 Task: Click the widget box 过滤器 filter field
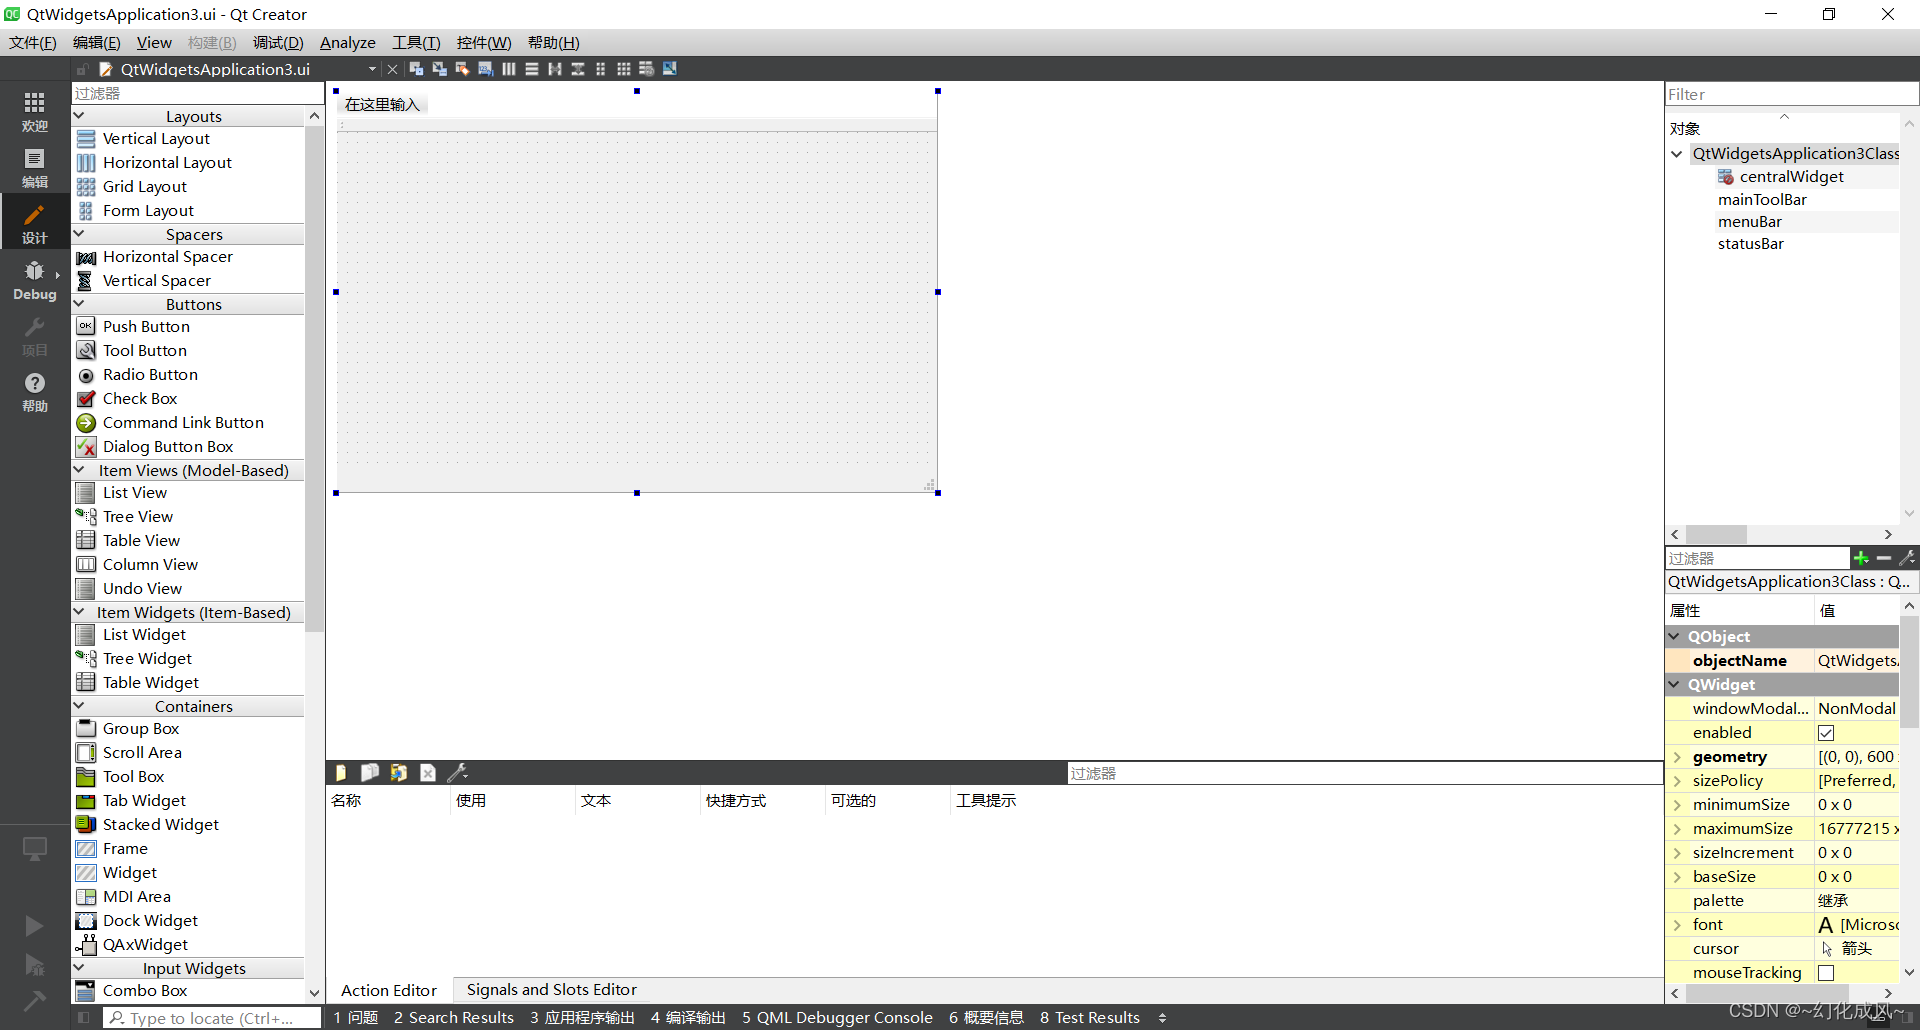point(198,93)
